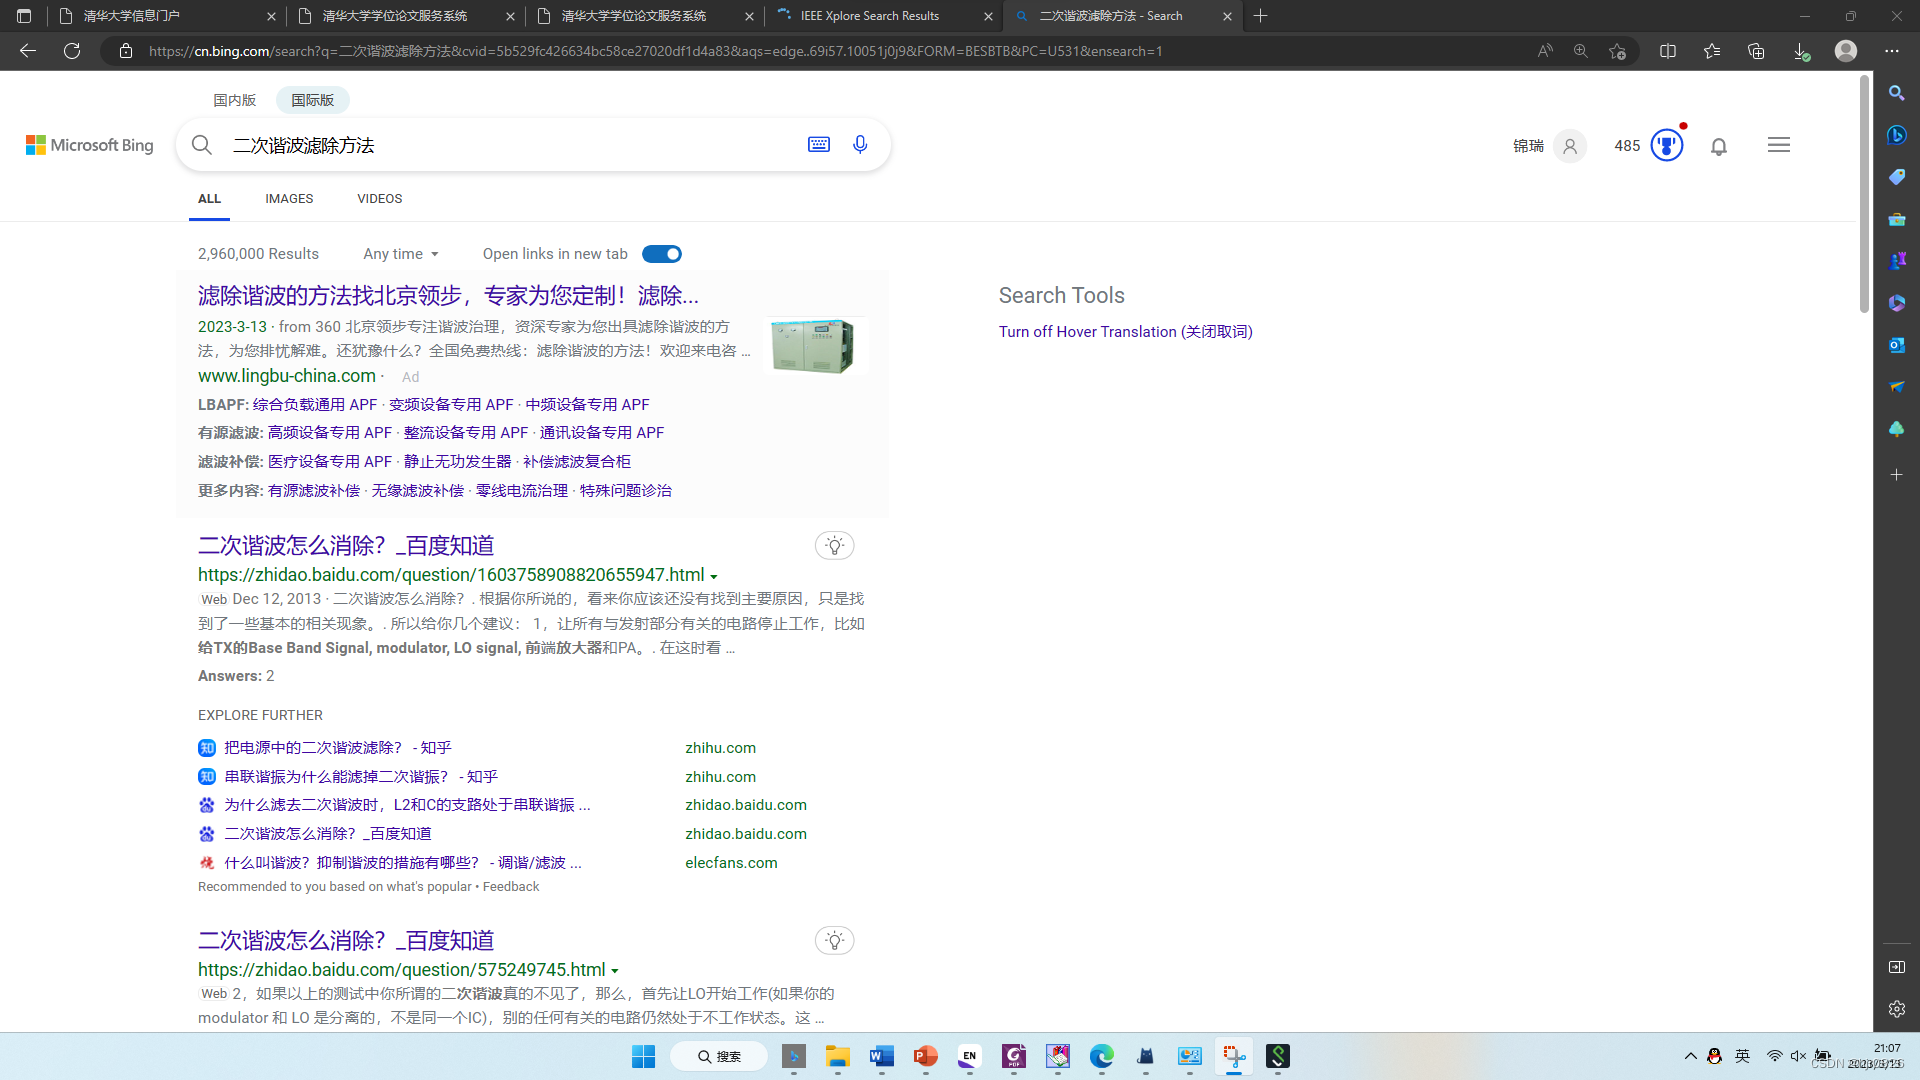Image resolution: width=1920 pixels, height=1080 pixels.
Task: Click the browser back arrow
Action: (28, 51)
